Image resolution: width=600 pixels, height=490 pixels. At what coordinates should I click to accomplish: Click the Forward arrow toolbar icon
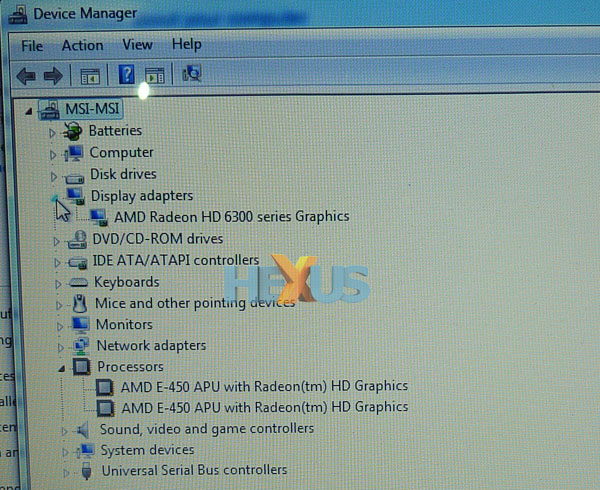pos(53,75)
